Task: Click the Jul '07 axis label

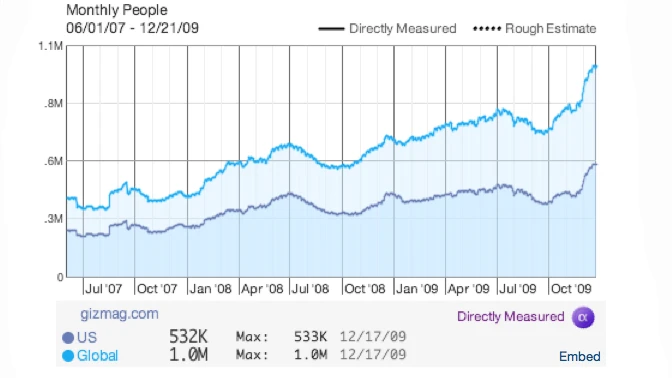Action: [x=103, y=288]
